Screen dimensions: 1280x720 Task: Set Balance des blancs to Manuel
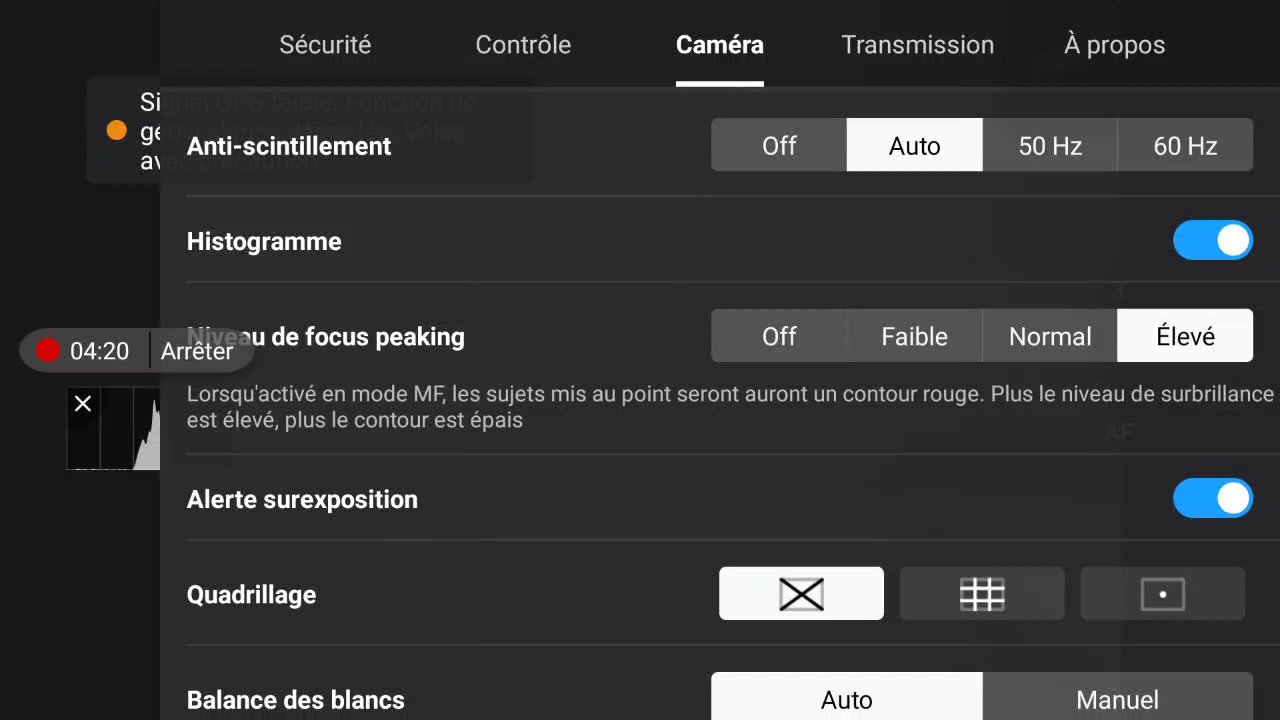1117,697
